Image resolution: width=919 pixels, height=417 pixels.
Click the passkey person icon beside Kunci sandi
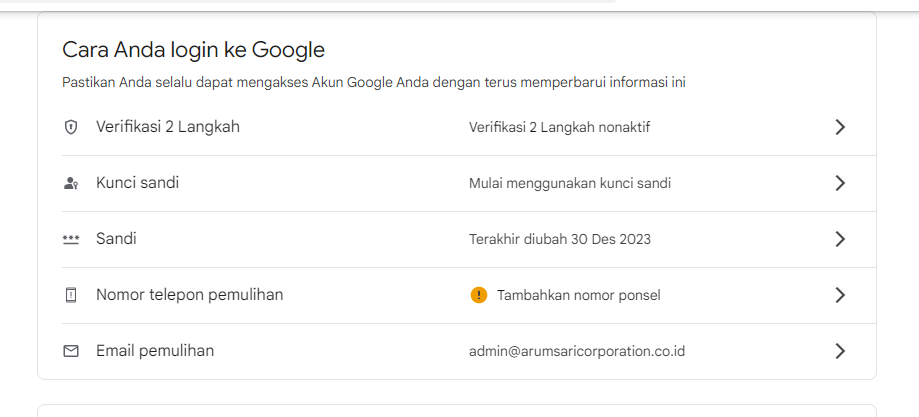tap(70, 183)
